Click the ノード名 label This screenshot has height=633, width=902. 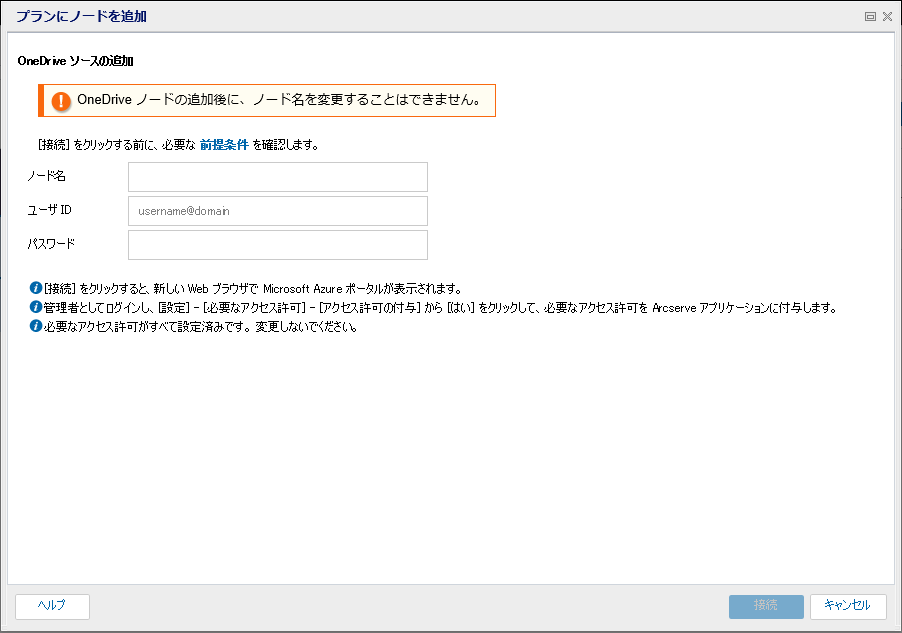[x=47, y=176]
